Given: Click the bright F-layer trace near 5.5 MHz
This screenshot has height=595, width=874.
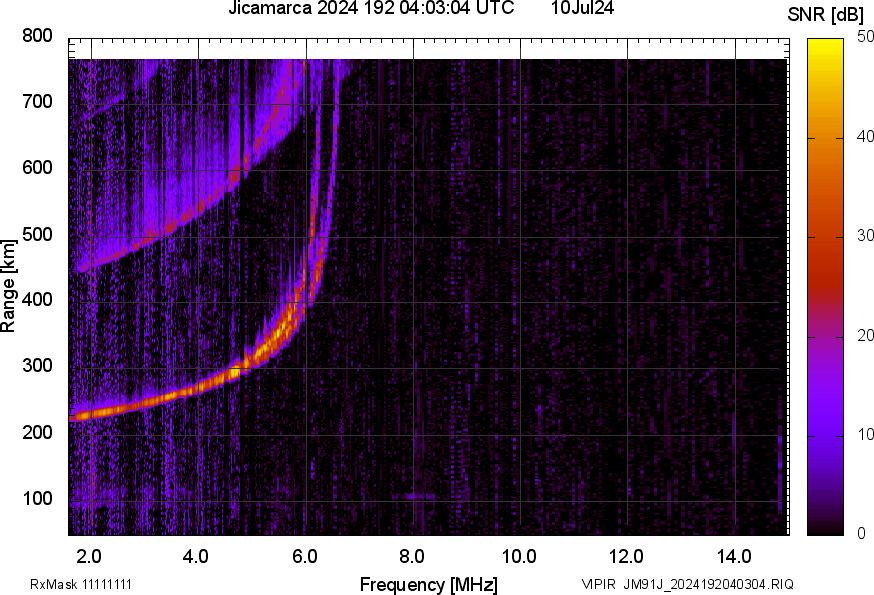Looking at the screenshot, I should [279, 329].
